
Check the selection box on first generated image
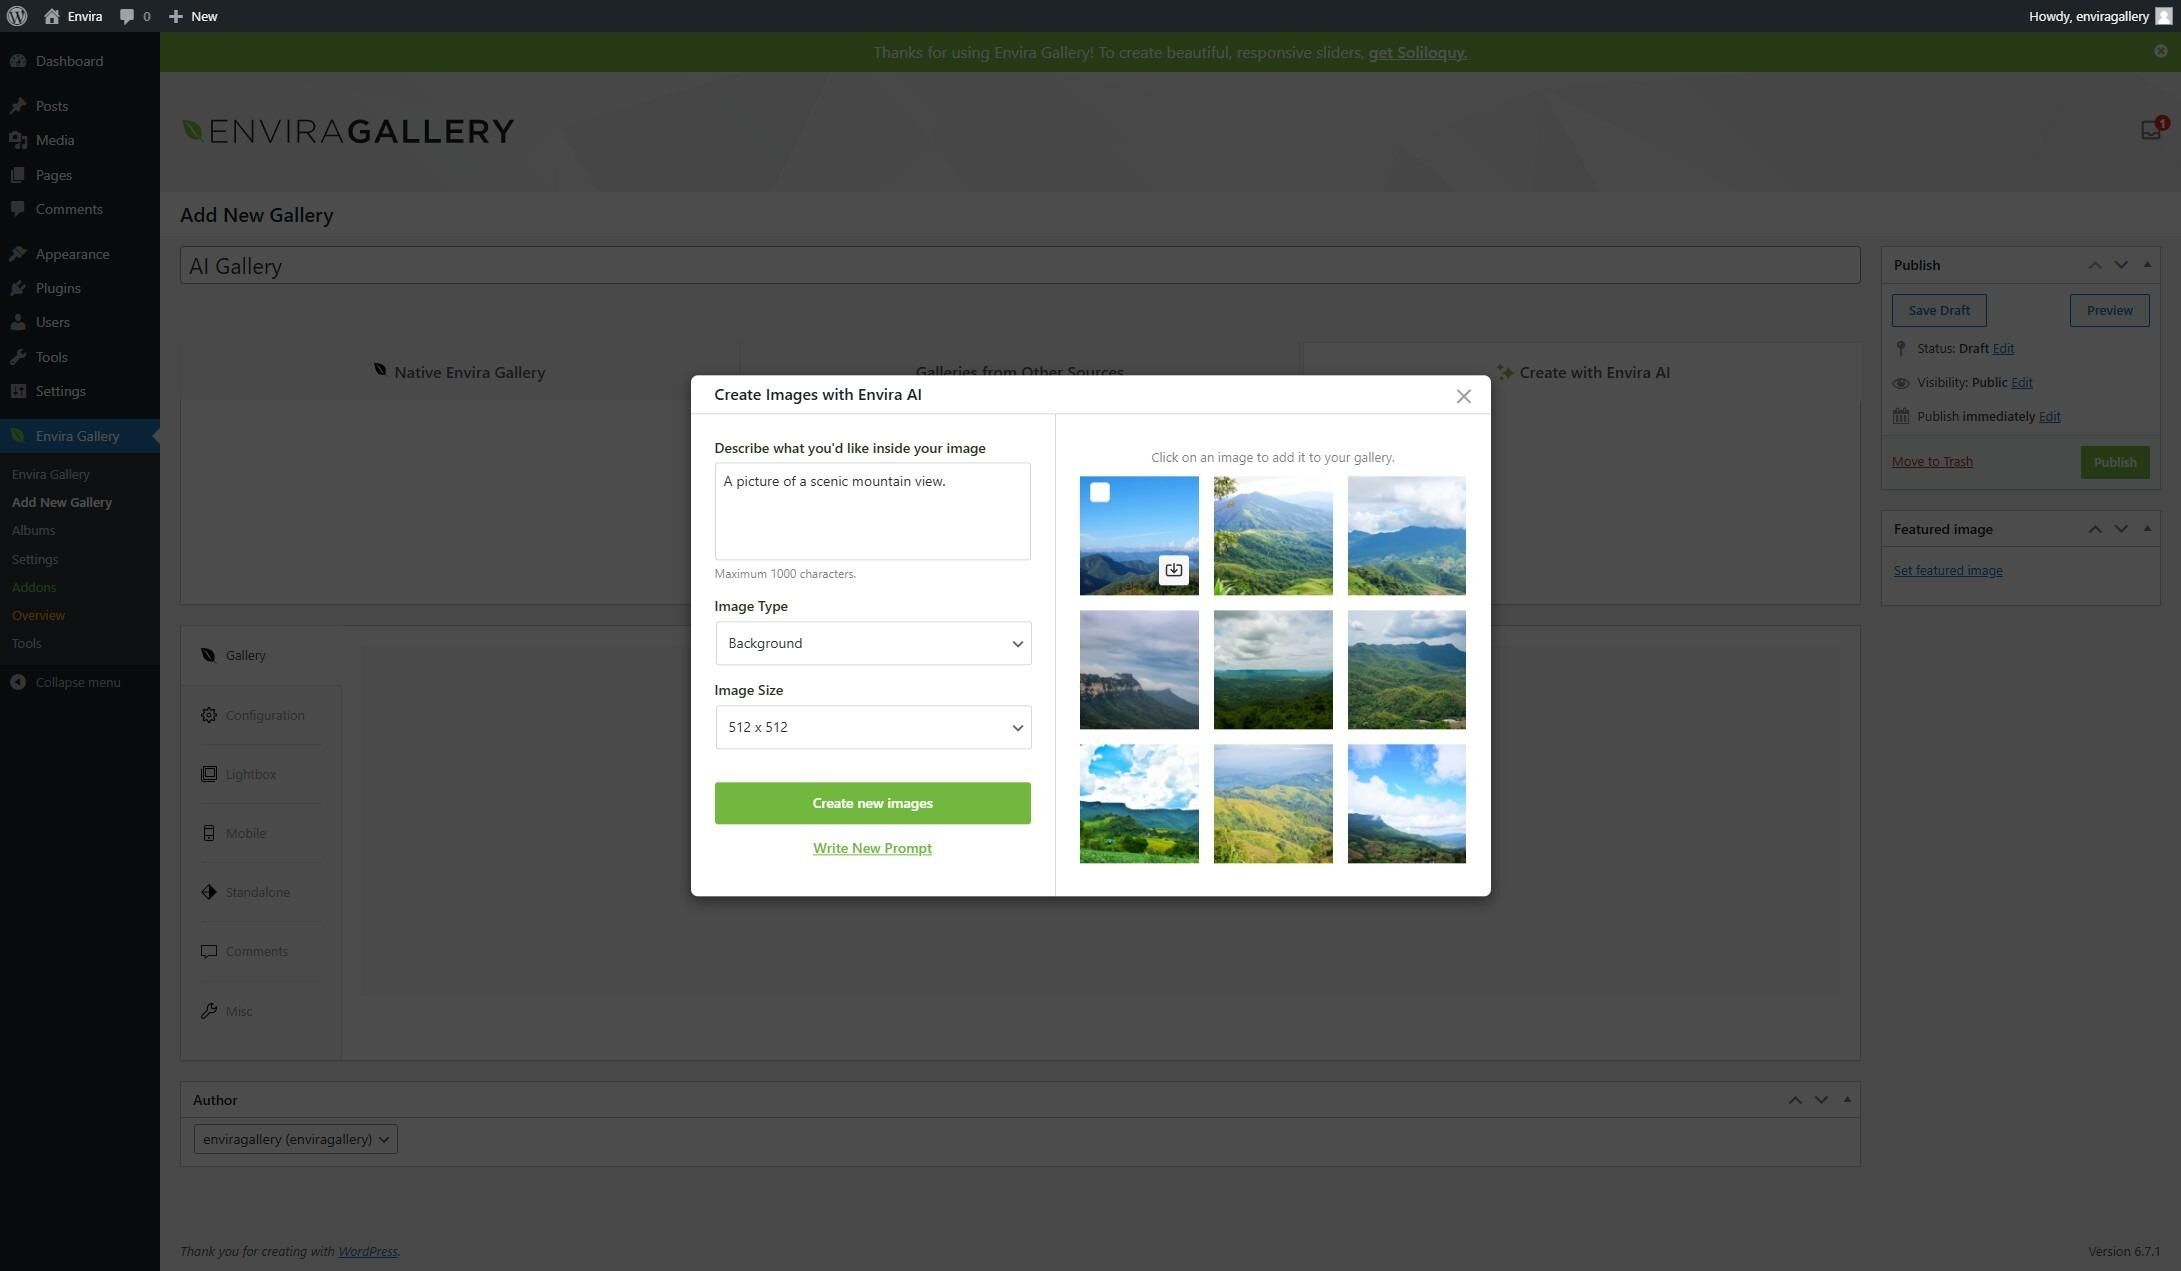(x=1100, y=491)
